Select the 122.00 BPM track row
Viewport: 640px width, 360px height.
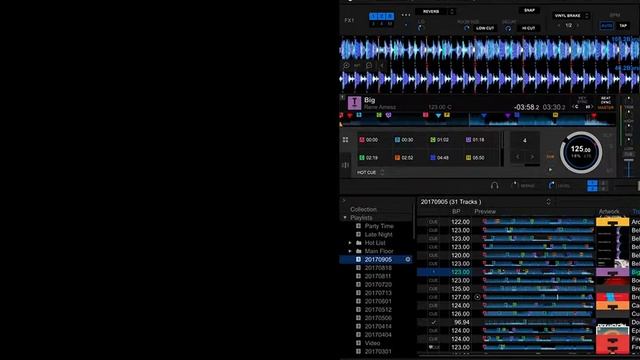pos(528,222)
